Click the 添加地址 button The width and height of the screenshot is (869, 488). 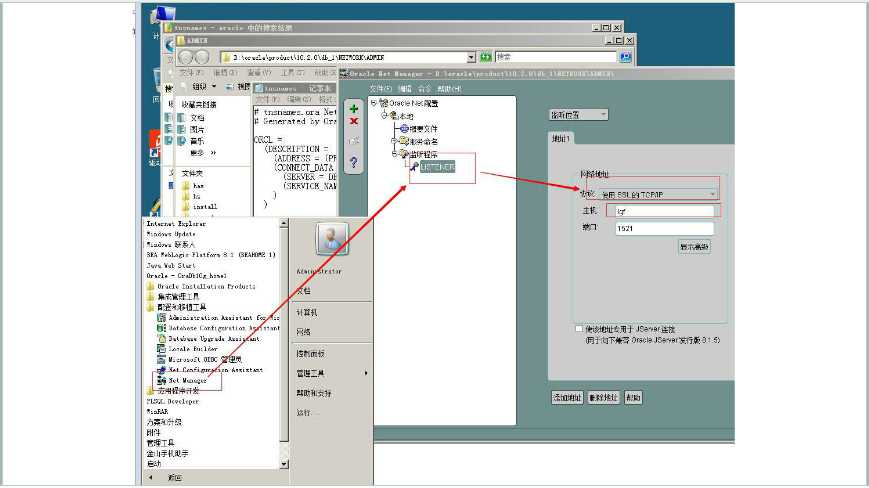(567, 397)
